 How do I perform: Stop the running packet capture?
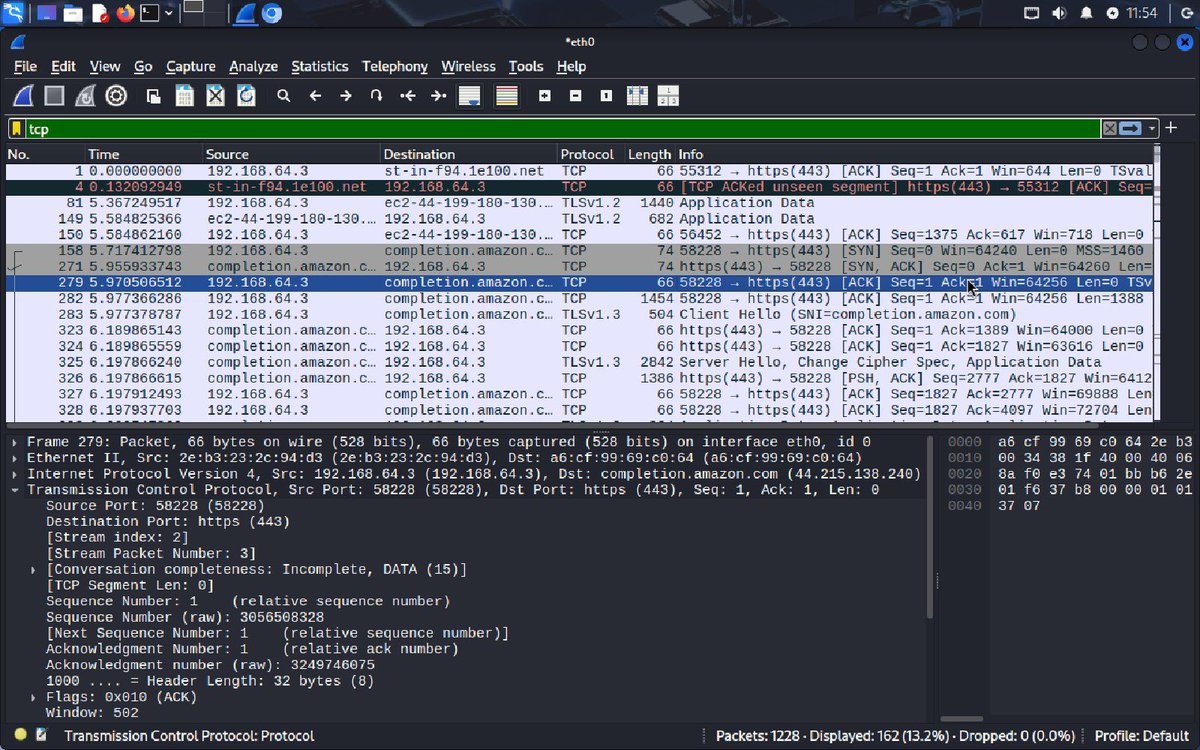55,96
